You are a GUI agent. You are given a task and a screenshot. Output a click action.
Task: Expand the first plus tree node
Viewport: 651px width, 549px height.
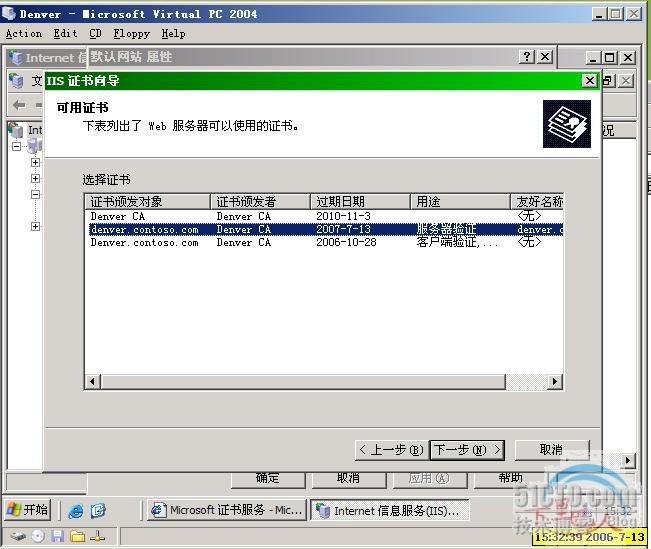pyautogui.click(x=36, y=162)
